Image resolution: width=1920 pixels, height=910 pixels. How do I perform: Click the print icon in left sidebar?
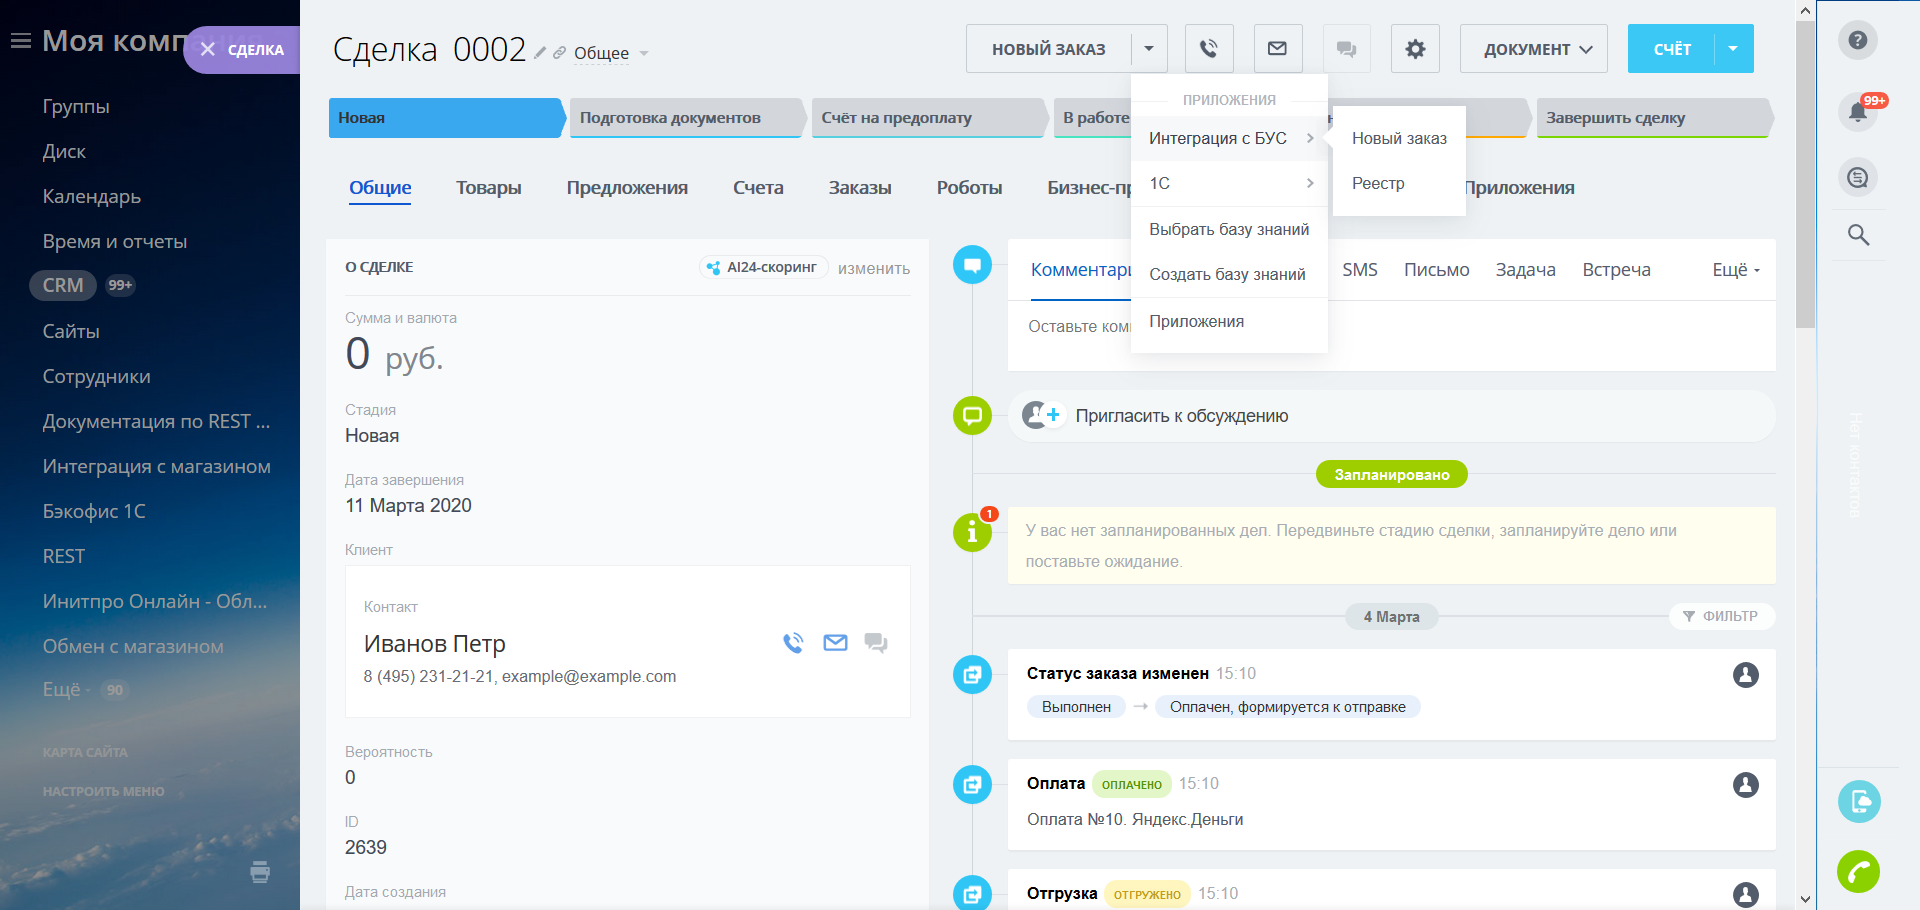(260, 872)
